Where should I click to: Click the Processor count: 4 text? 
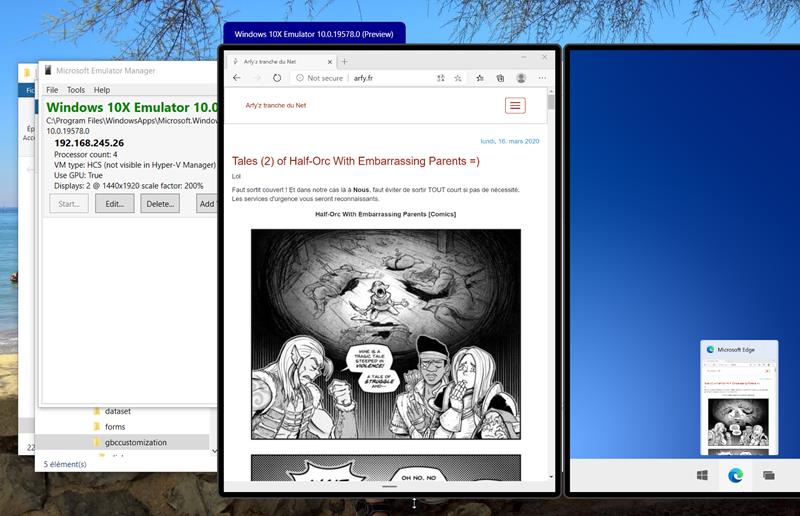[86, 154]
